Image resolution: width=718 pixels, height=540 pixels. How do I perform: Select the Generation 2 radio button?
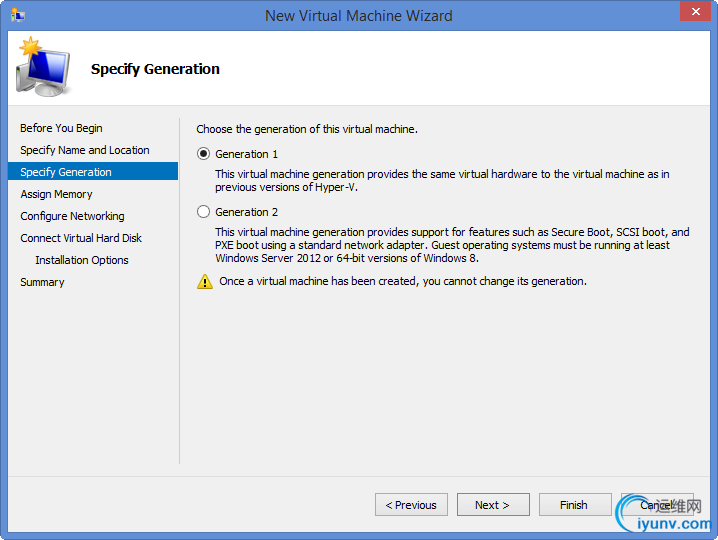pyautogui.click(x=203, y=212)
